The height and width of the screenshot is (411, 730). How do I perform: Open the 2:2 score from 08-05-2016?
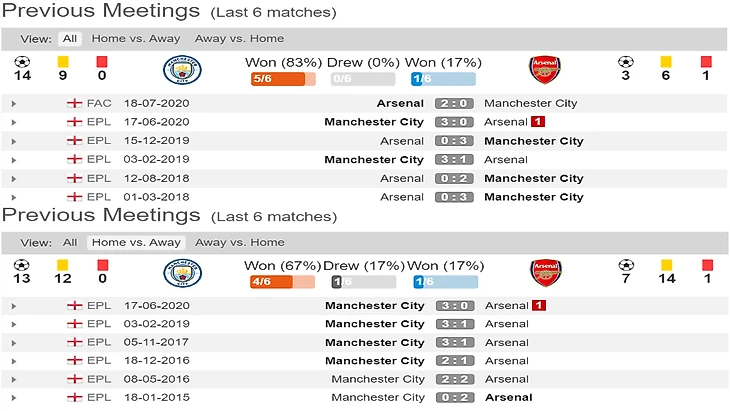click(454, 380)
